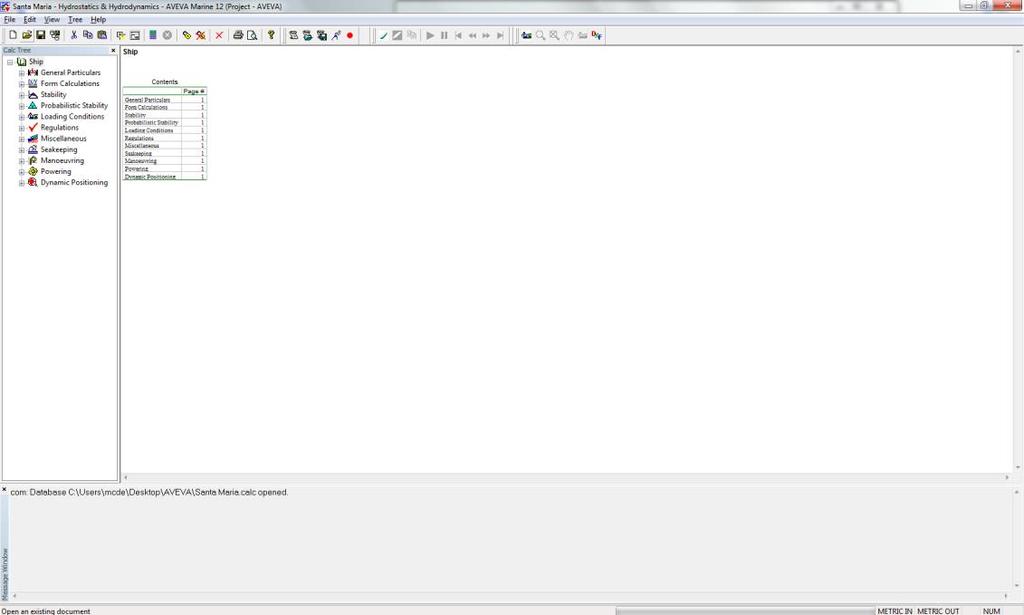Click the METRIC IN status bar indicator
This screenshot has height=615, width=1024.
(x=895, y=611)
